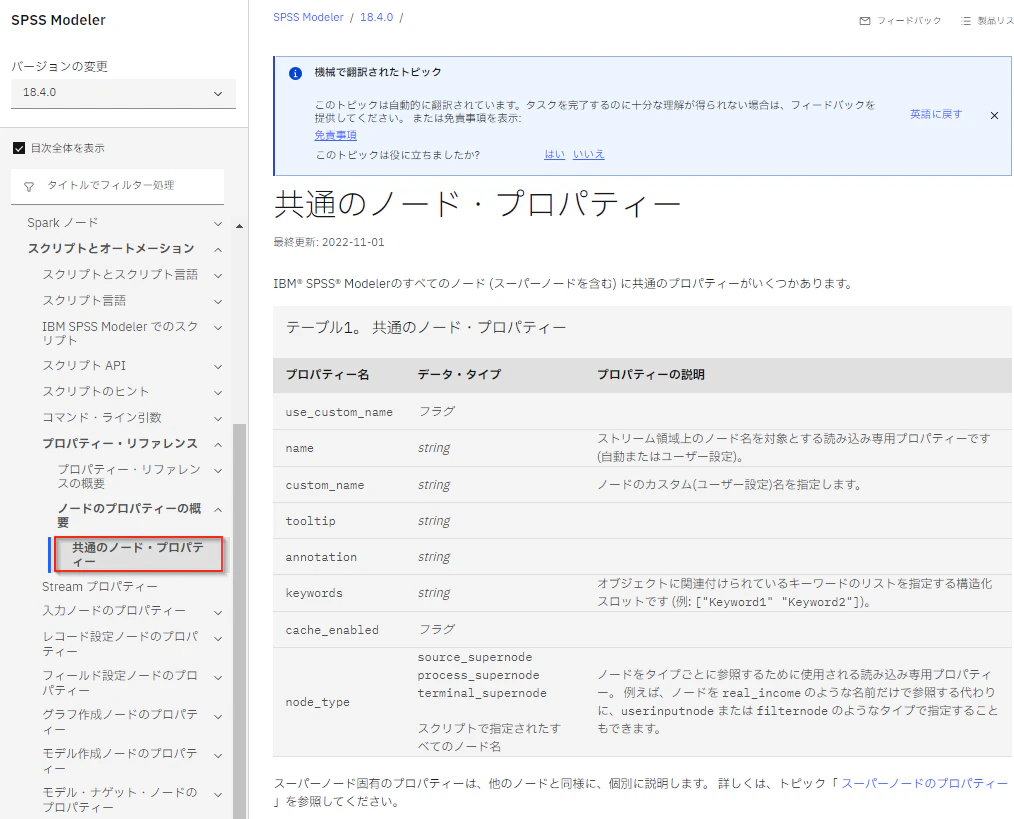1014x819 pixels.
Task: Expand the スクリプト API chevron
Action: tap(219, 367)
